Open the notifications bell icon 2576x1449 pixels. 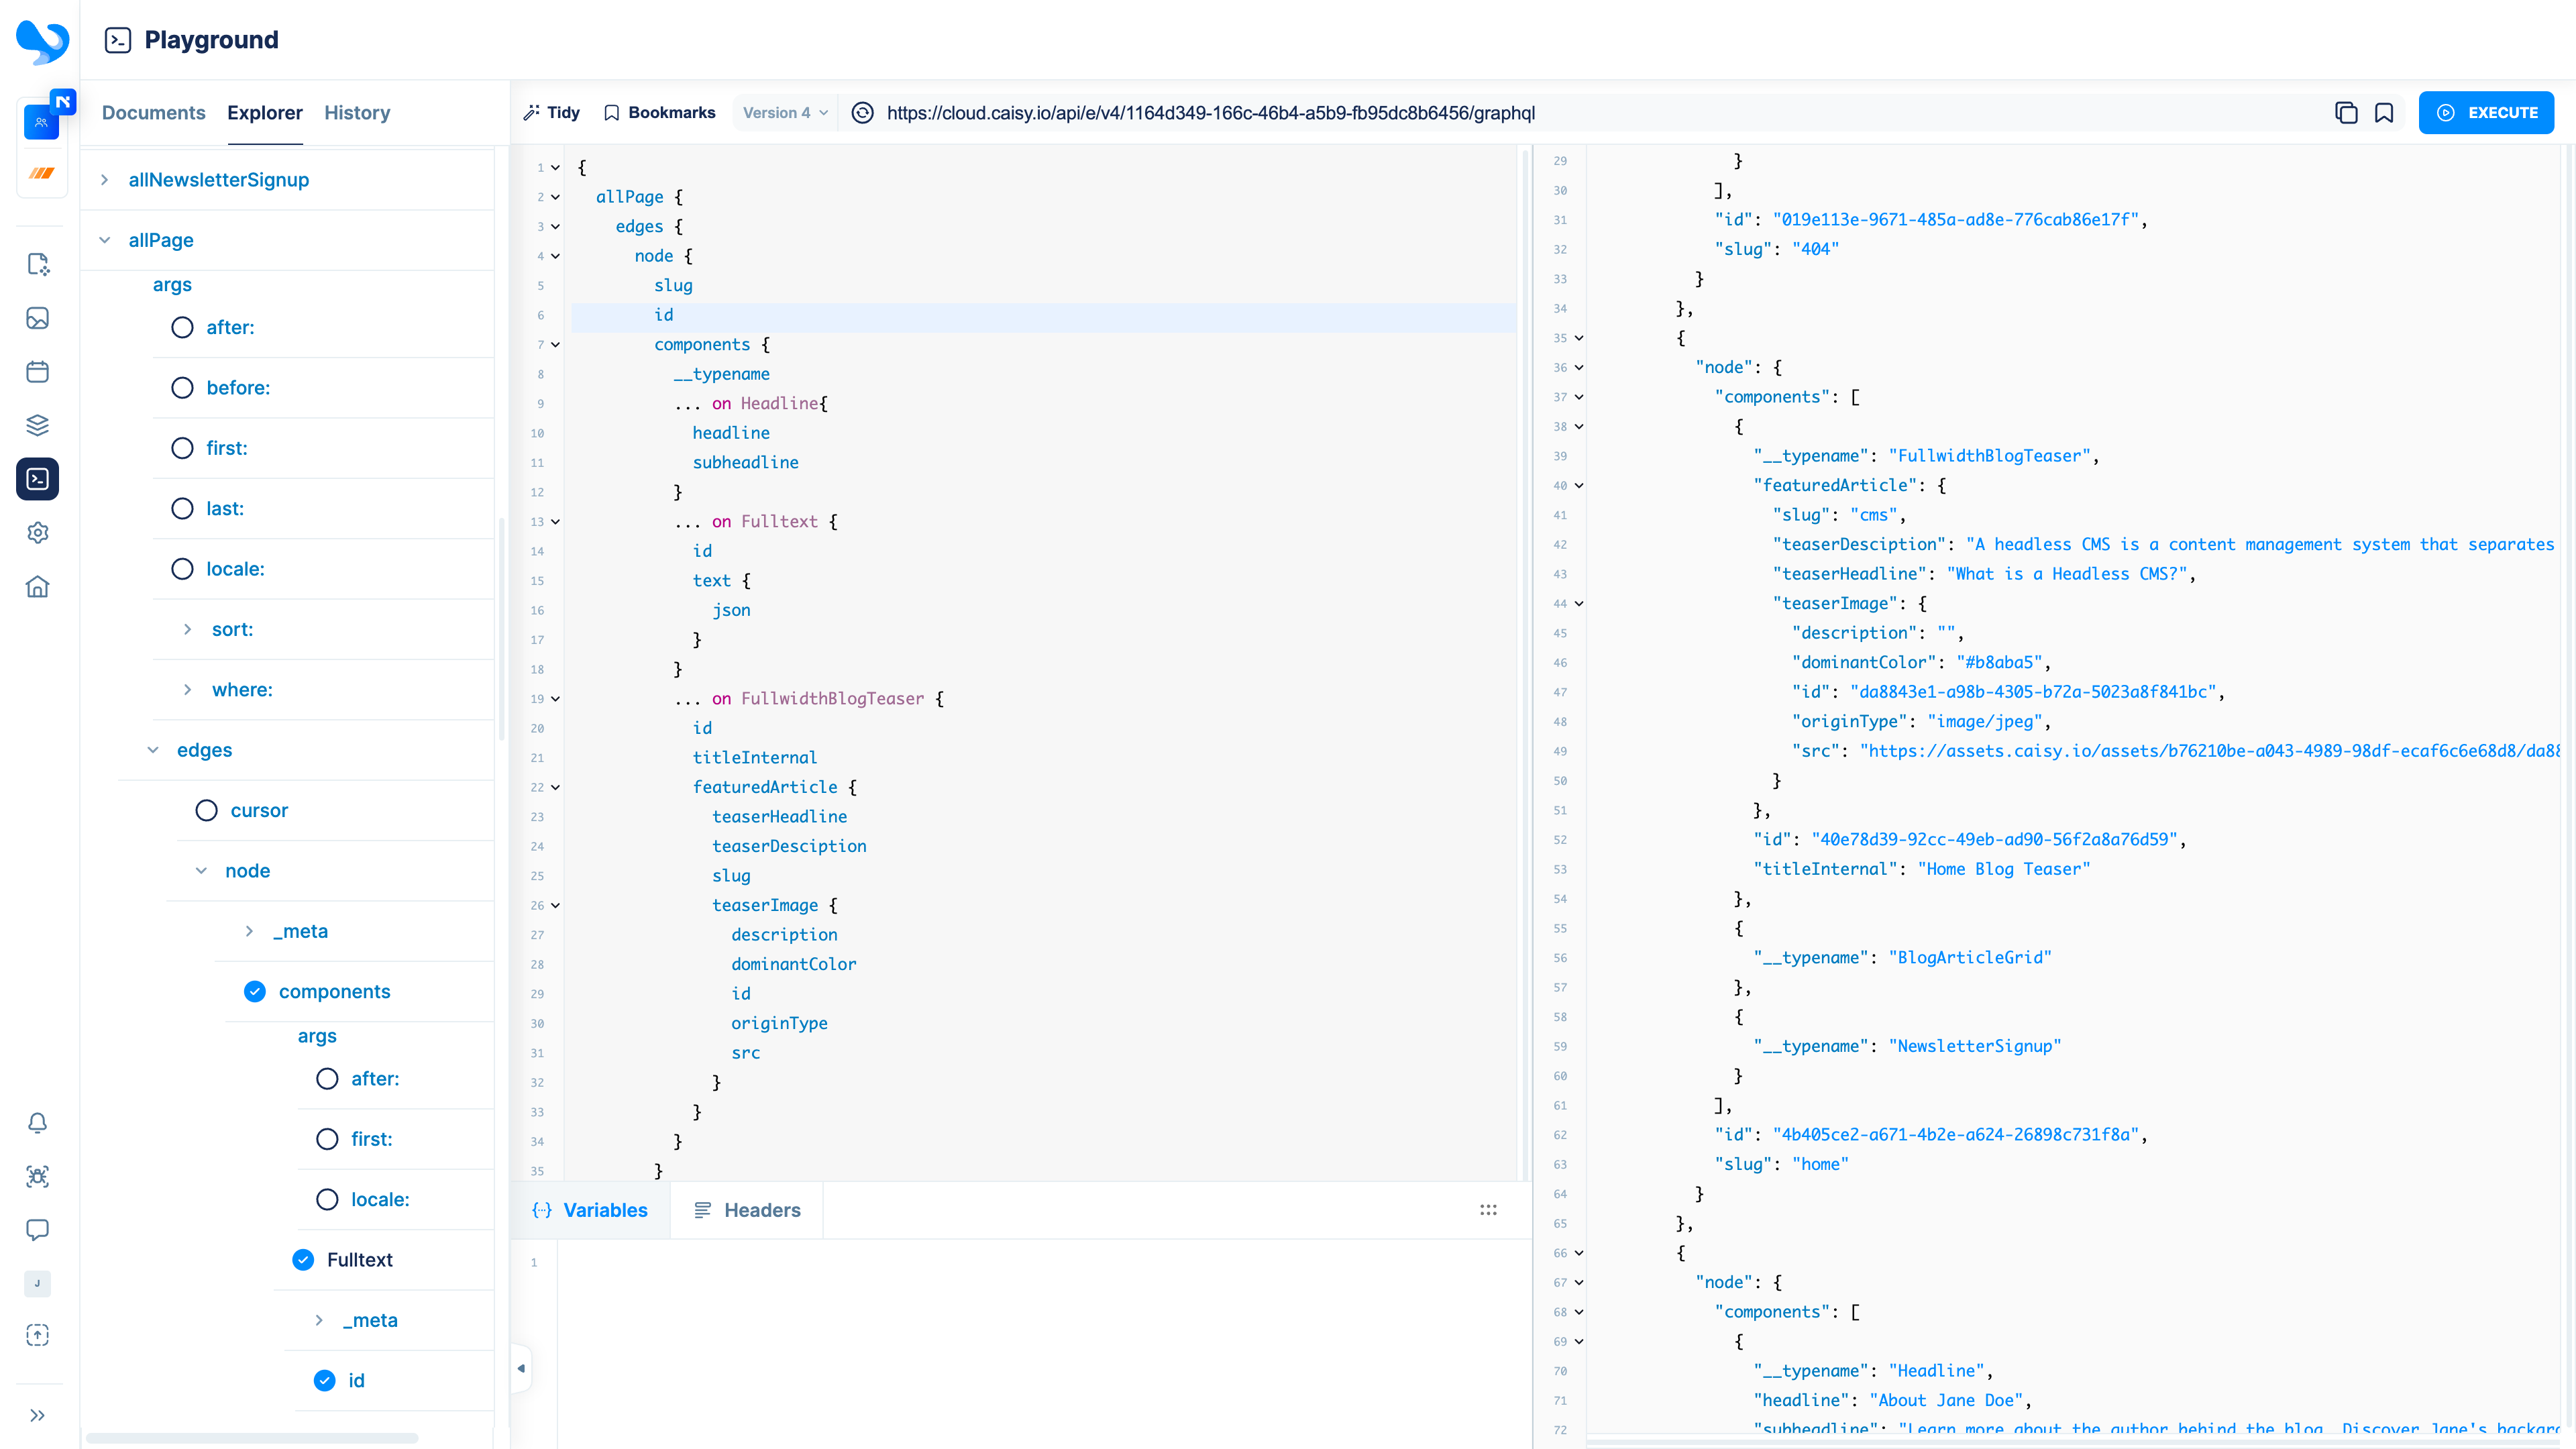pyautogui.click(x=38, y=1123)
